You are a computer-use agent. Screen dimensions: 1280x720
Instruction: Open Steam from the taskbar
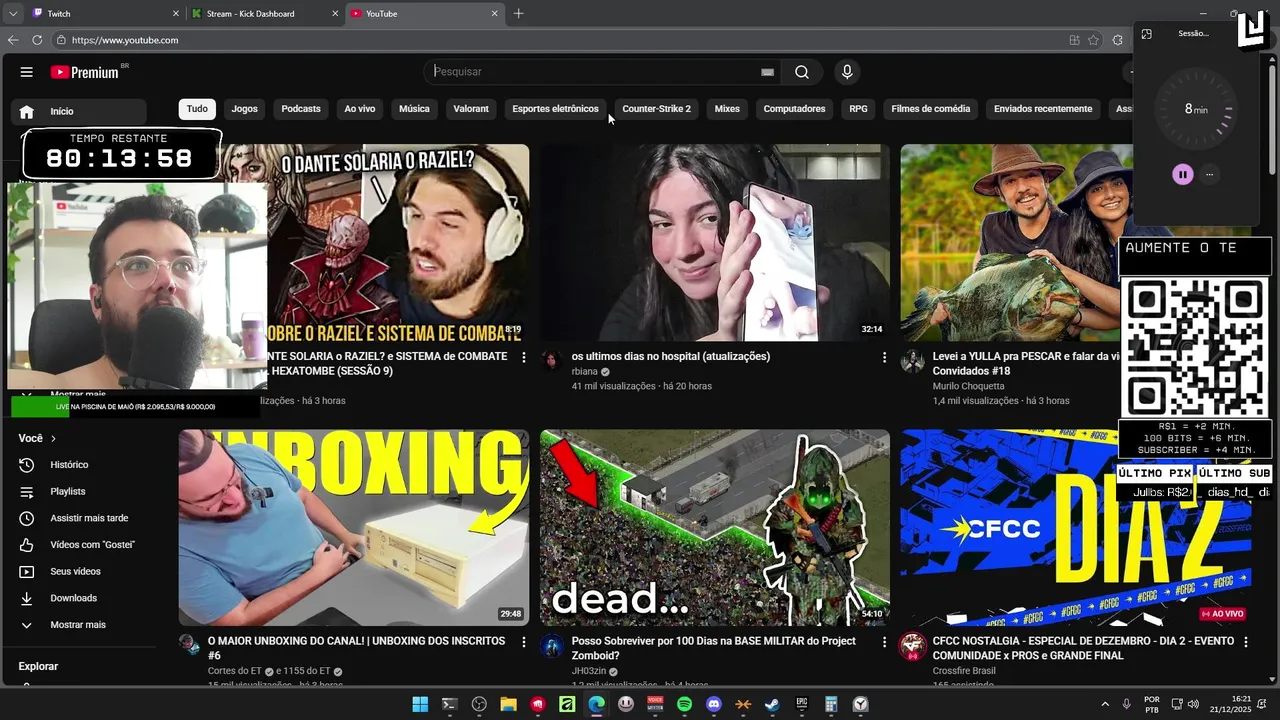[772, 704]
